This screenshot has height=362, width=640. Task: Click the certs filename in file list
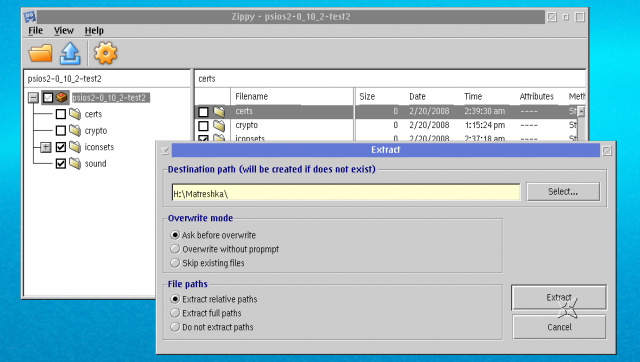tap(244, 111)
